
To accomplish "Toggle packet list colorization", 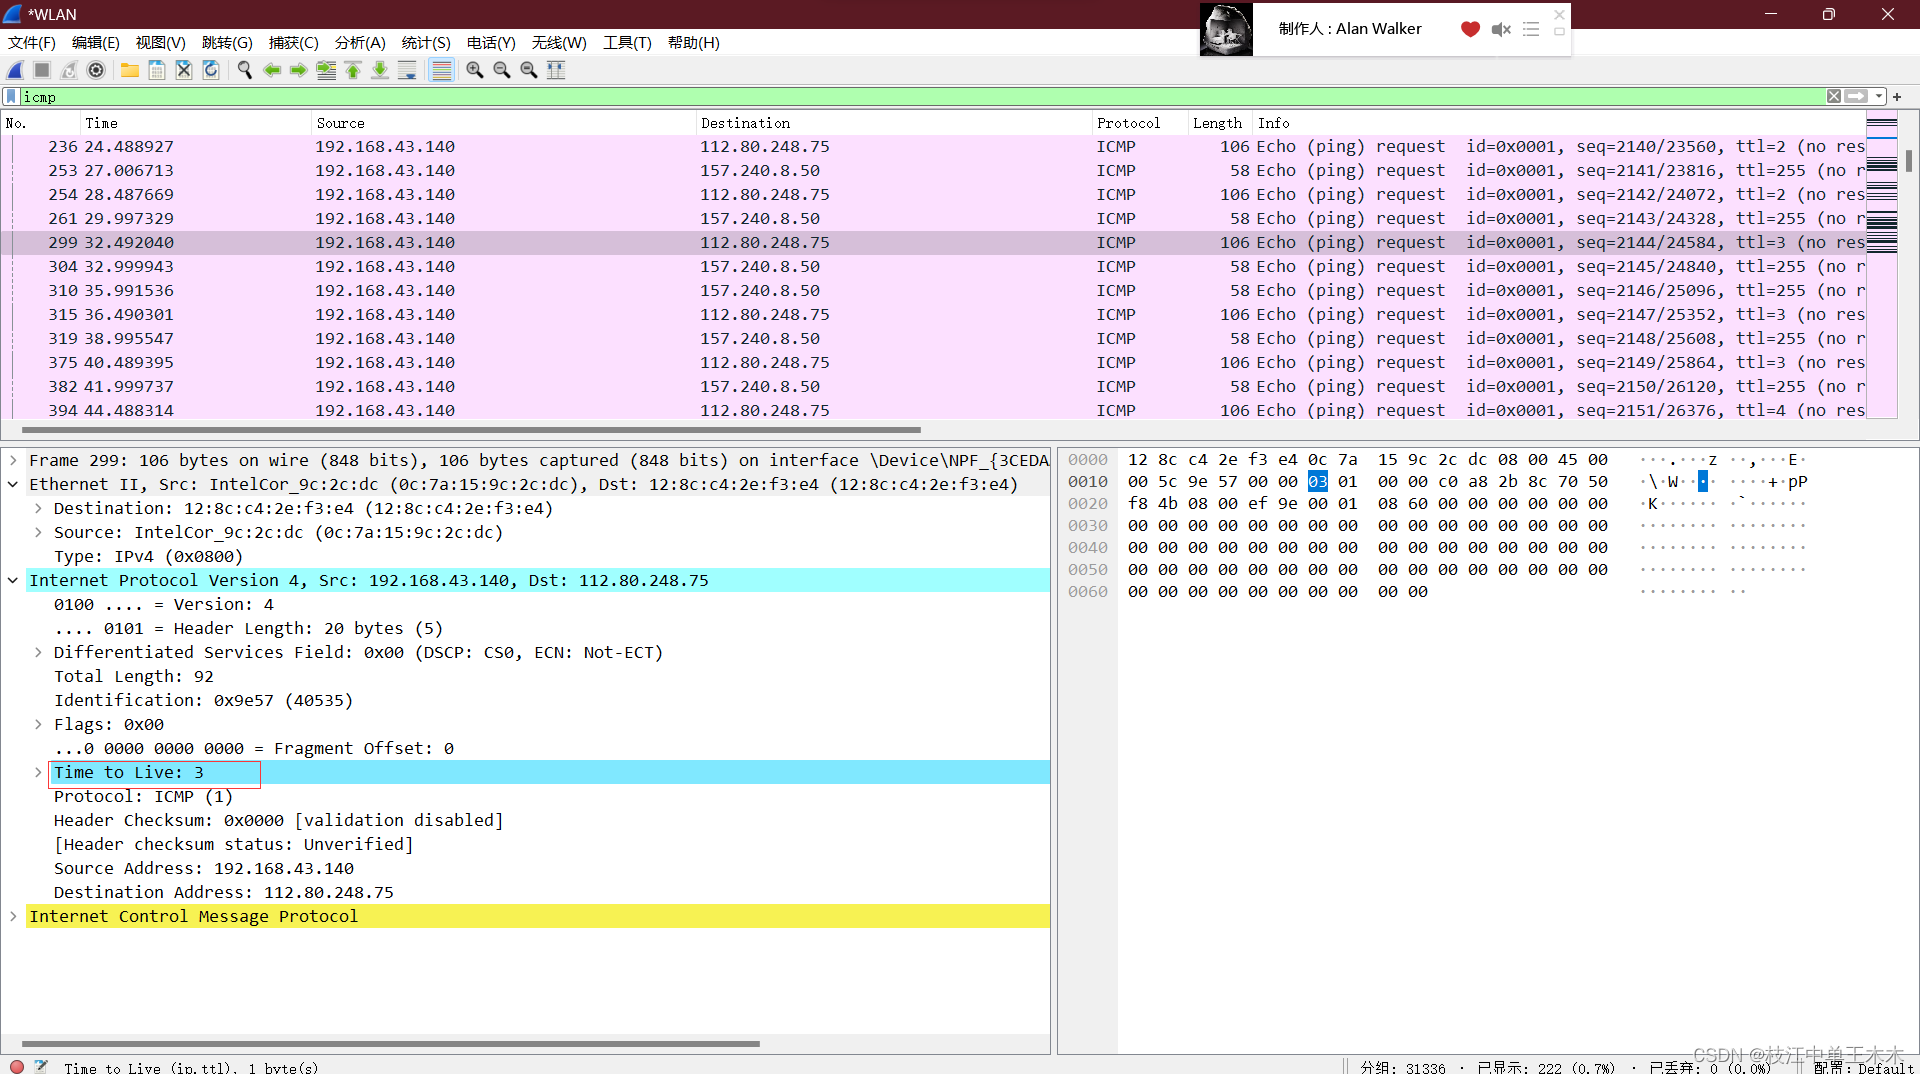I will pos(441,70).
